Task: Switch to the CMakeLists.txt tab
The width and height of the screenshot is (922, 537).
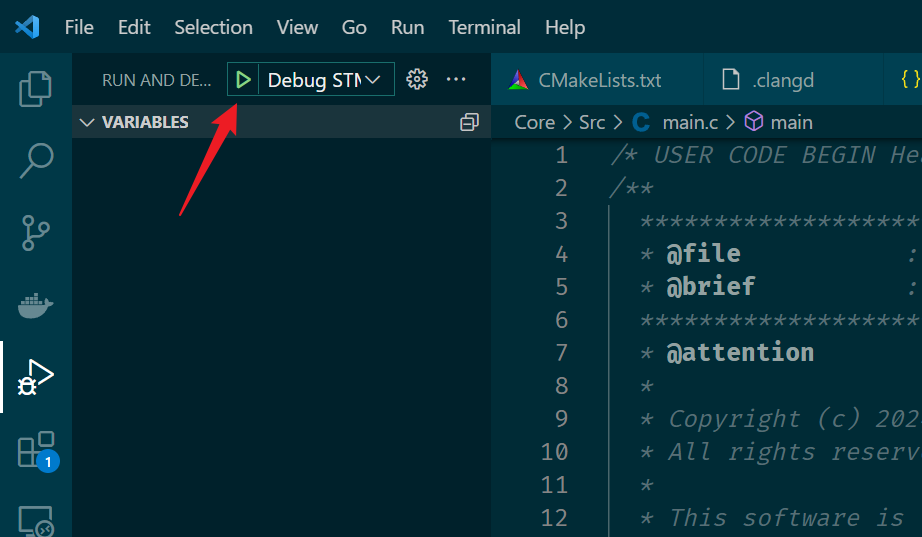Action: 598,80
